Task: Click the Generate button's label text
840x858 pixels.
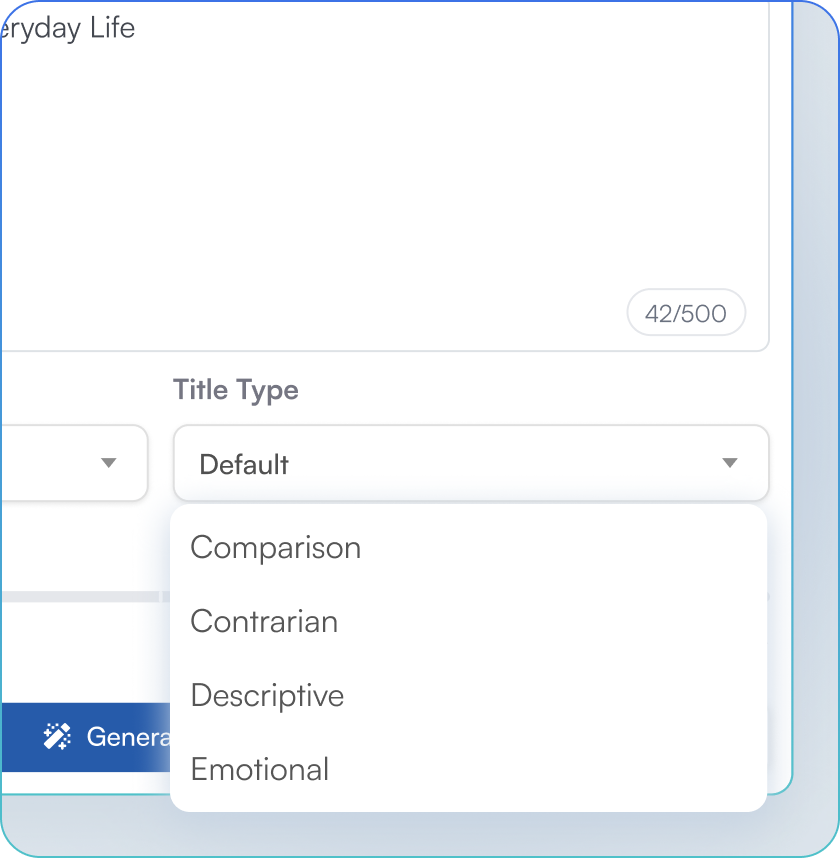Action: [130, 737]
